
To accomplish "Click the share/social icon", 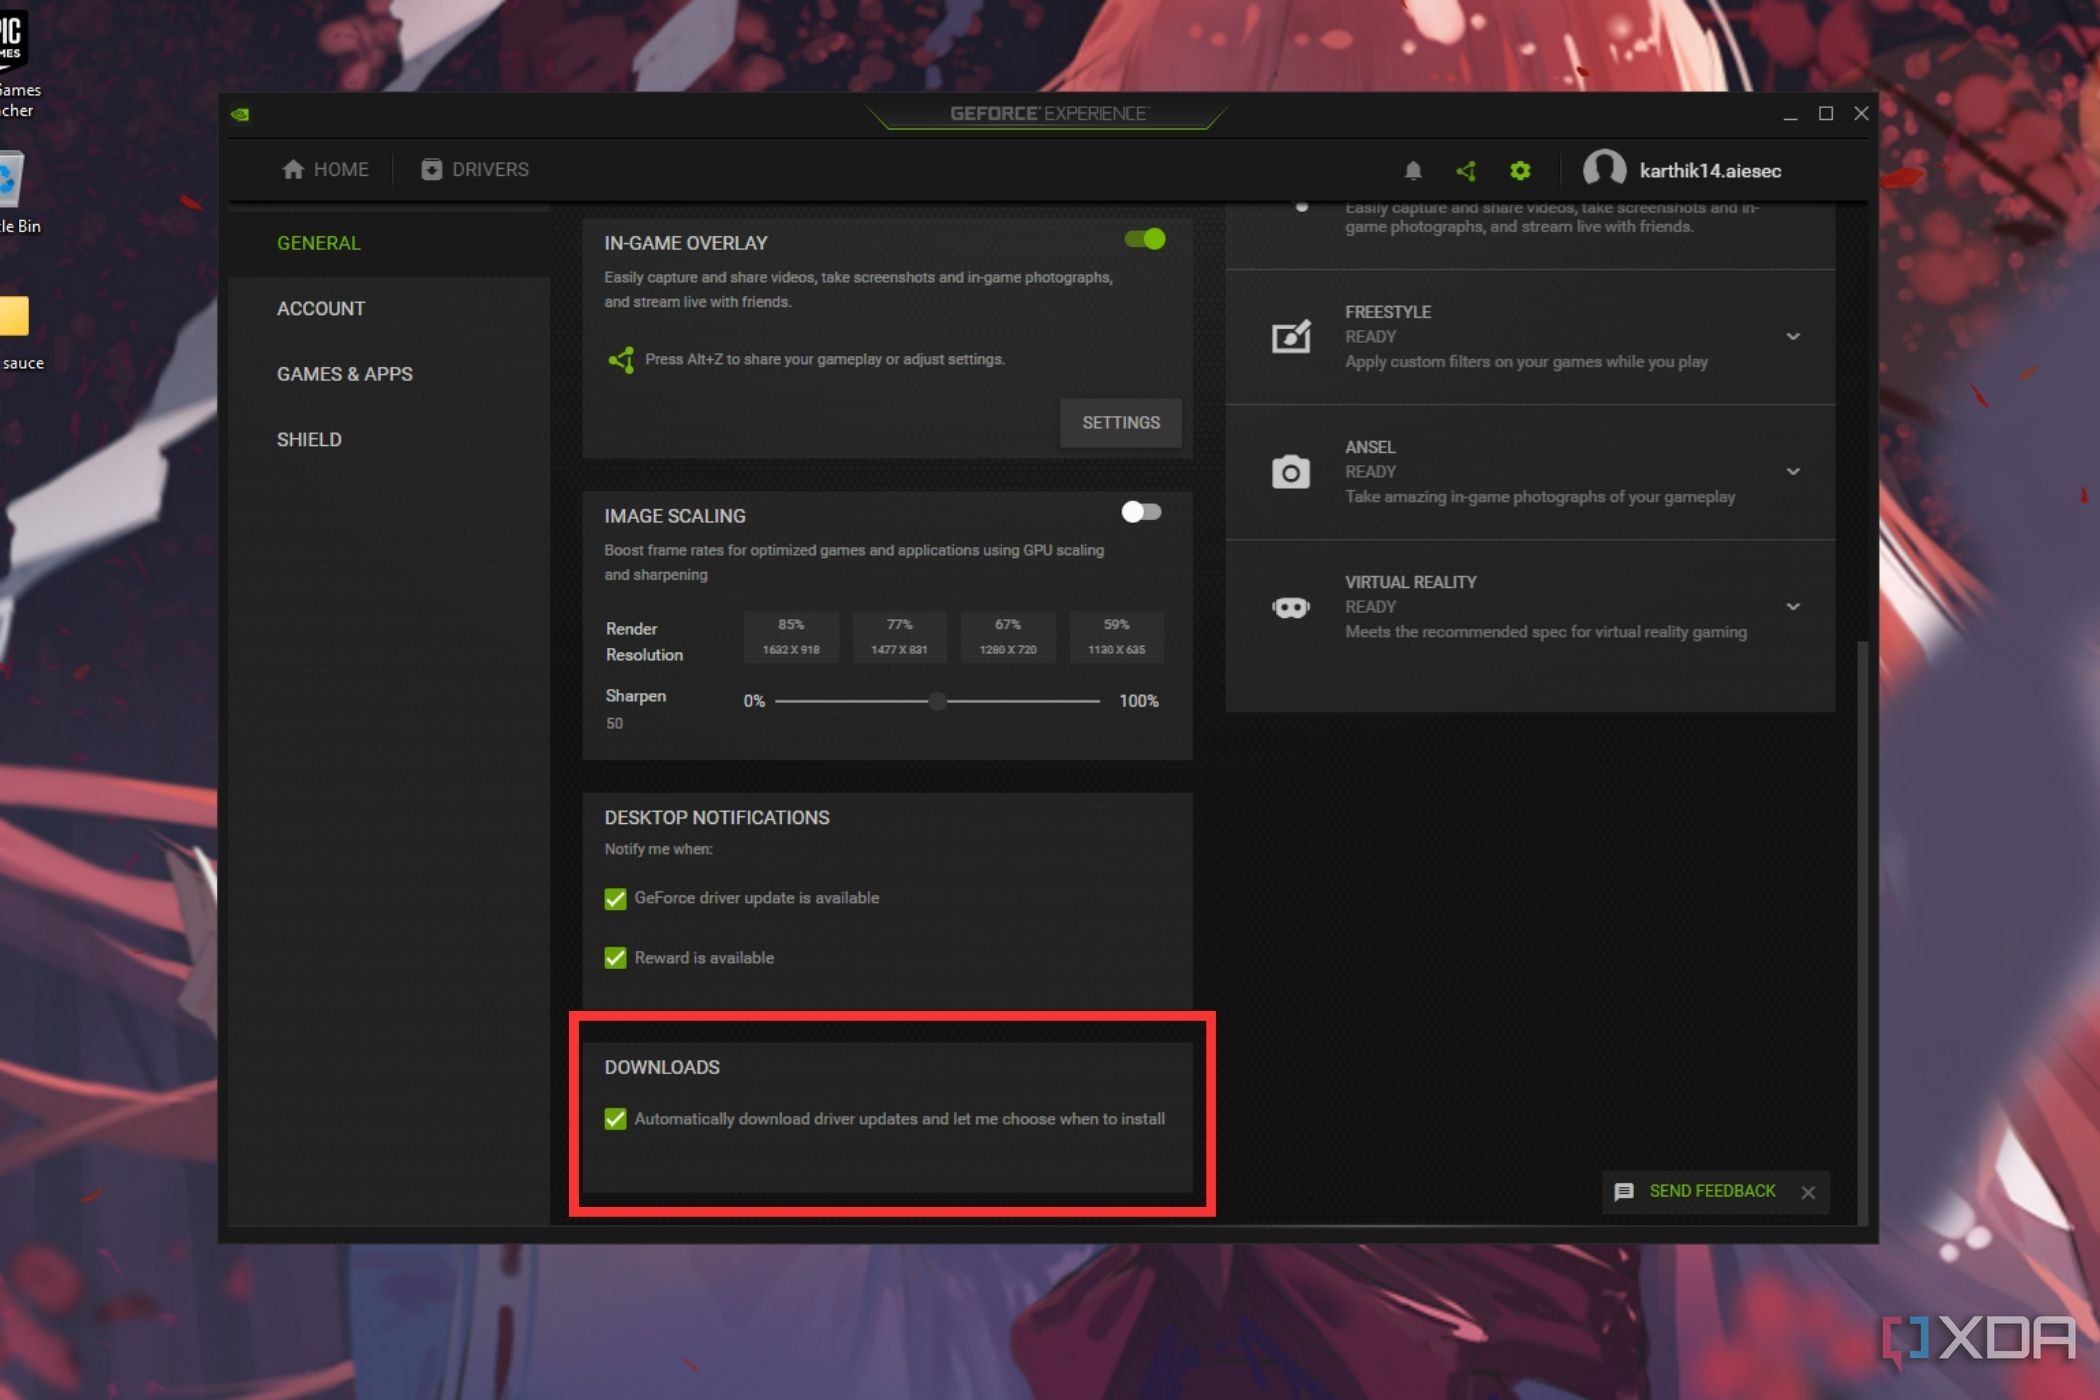I will coord(1466,170).
